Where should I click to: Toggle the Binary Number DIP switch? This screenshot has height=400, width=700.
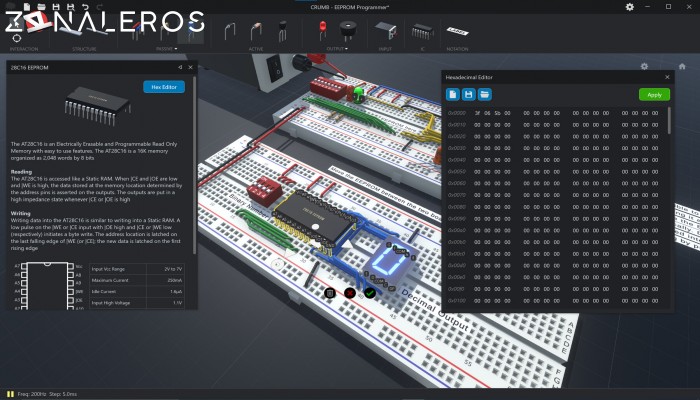tap(264, 191)
